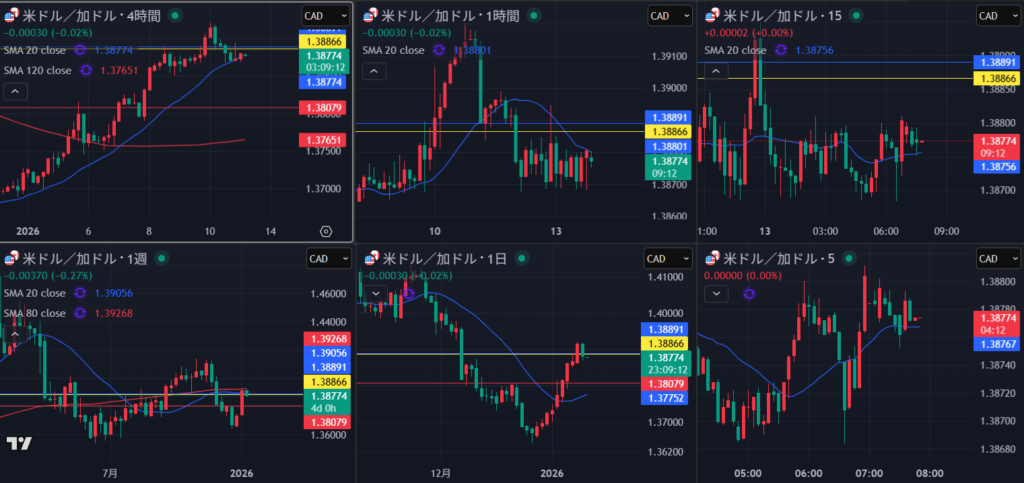
Task: Click red 1.38079 price label on 4-hour chart
Action: pos(321,107)
